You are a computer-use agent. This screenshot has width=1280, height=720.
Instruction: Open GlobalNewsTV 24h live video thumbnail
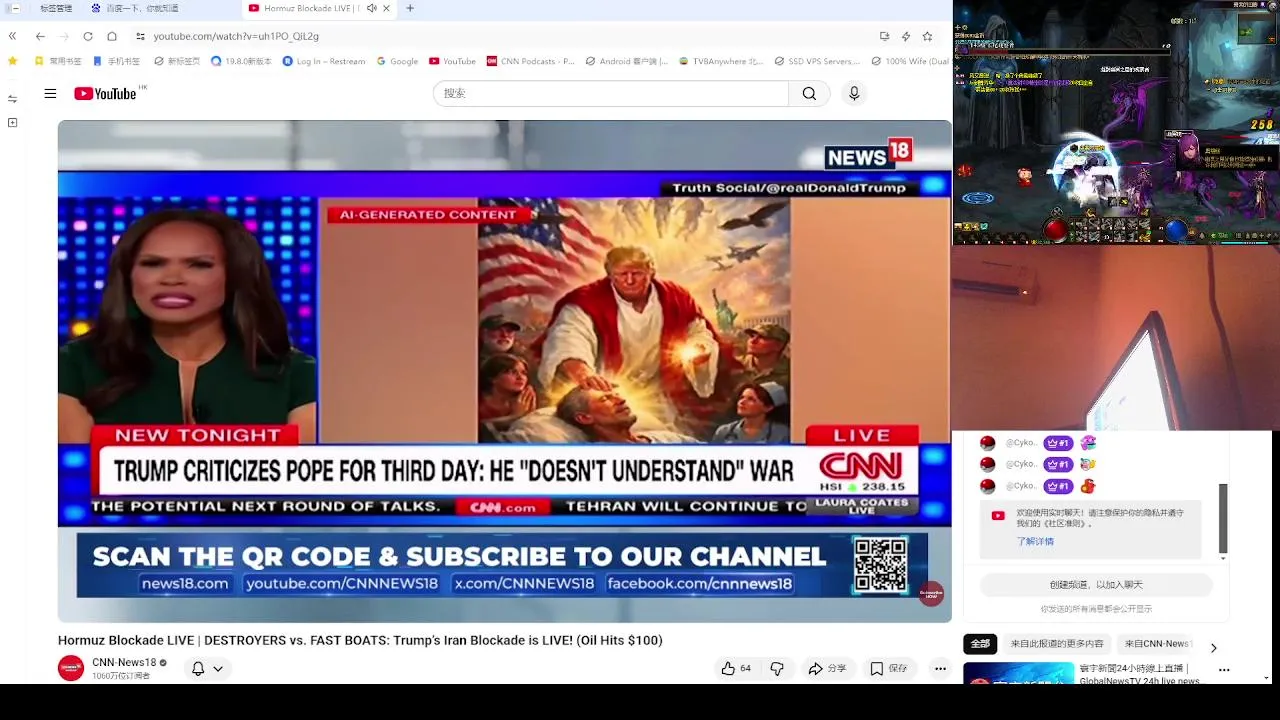(1019, 673)
